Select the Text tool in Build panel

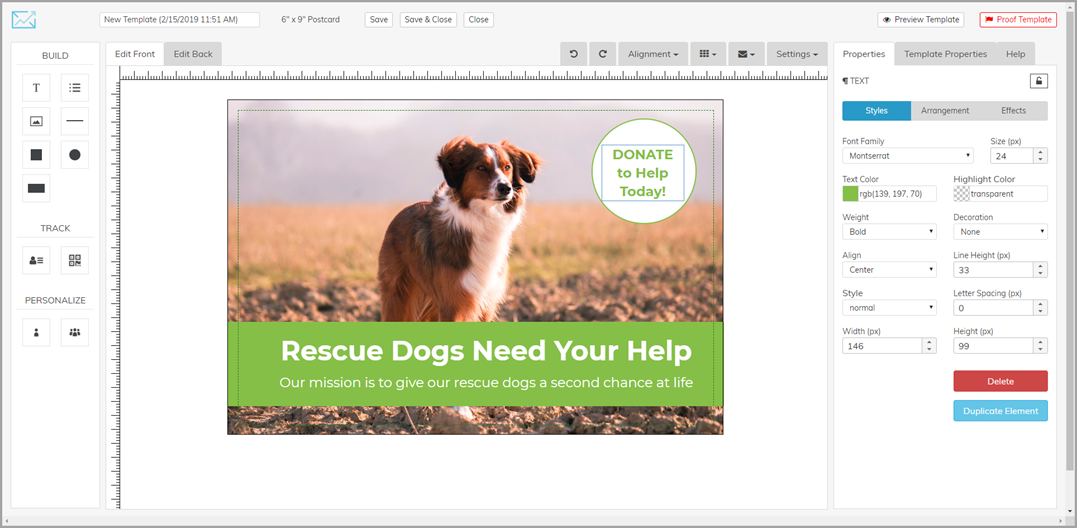pos(36,88)
